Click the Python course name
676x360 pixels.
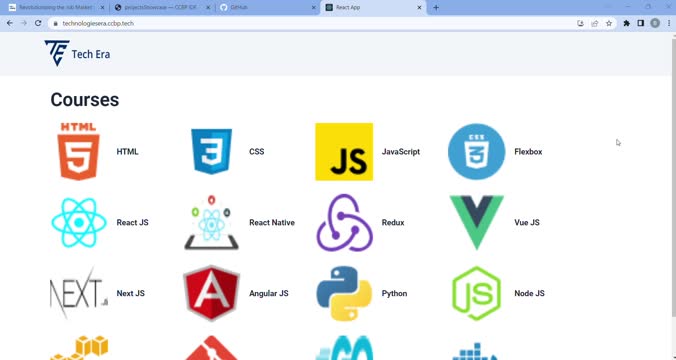pyautogui.click(x=394, y=293)
